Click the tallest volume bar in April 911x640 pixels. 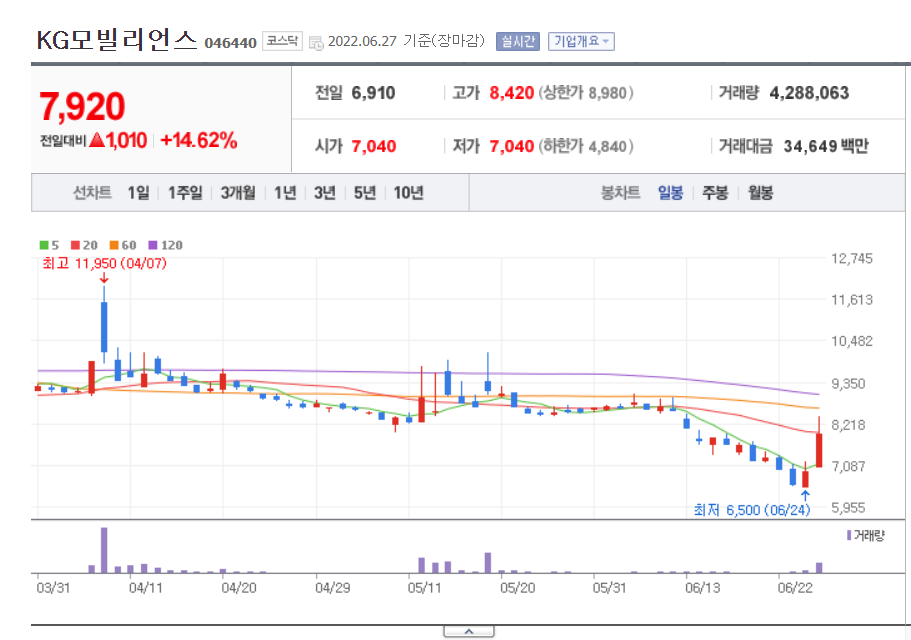pos(104,550)
